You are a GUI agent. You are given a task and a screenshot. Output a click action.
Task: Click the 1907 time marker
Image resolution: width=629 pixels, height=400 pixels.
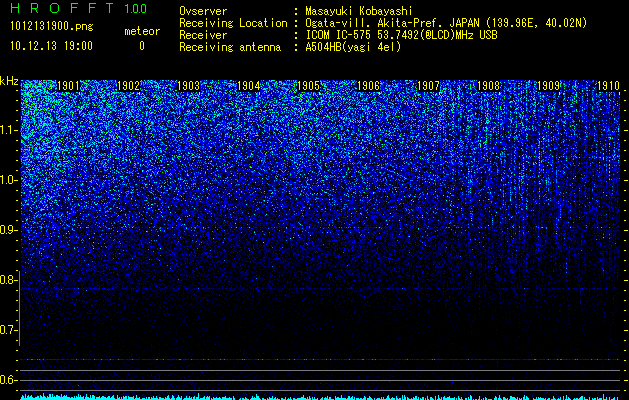428,86
